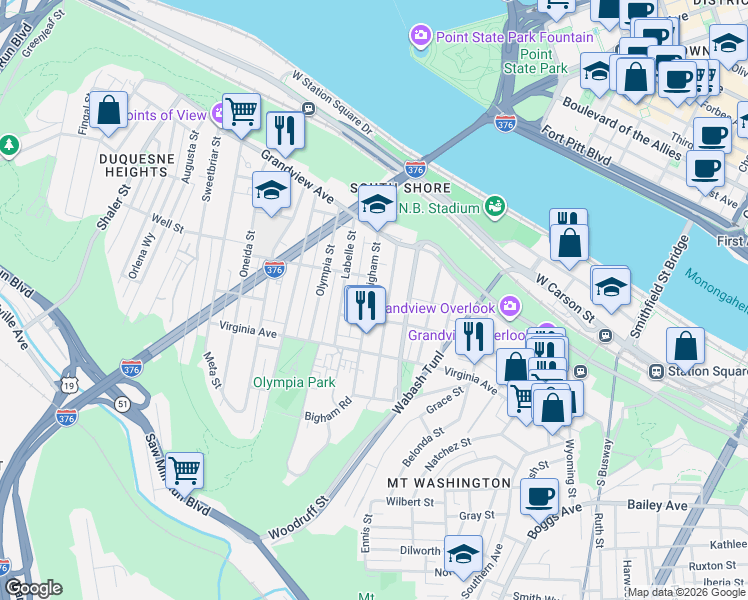Click the 'Woodruff St' street label
The height and width of the screenshot is (600, 748).
pyautogui.click(x=299, y=518)
